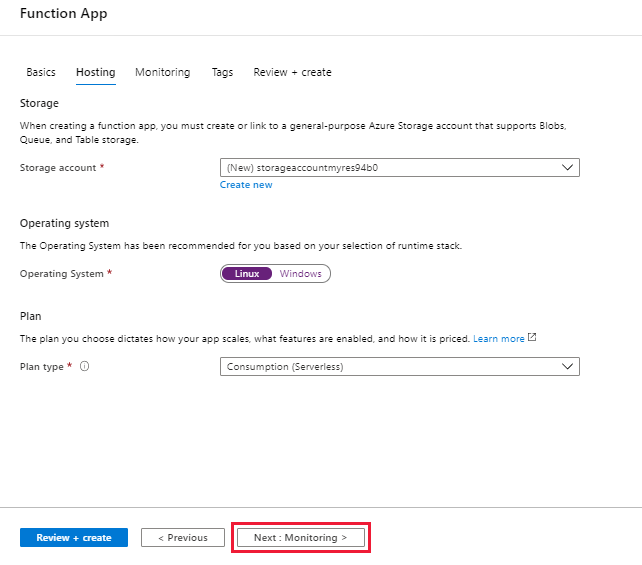The width and height of the screenshot is (642, 565).
Task: Select the Hosting tab
Action: point(95,72)
